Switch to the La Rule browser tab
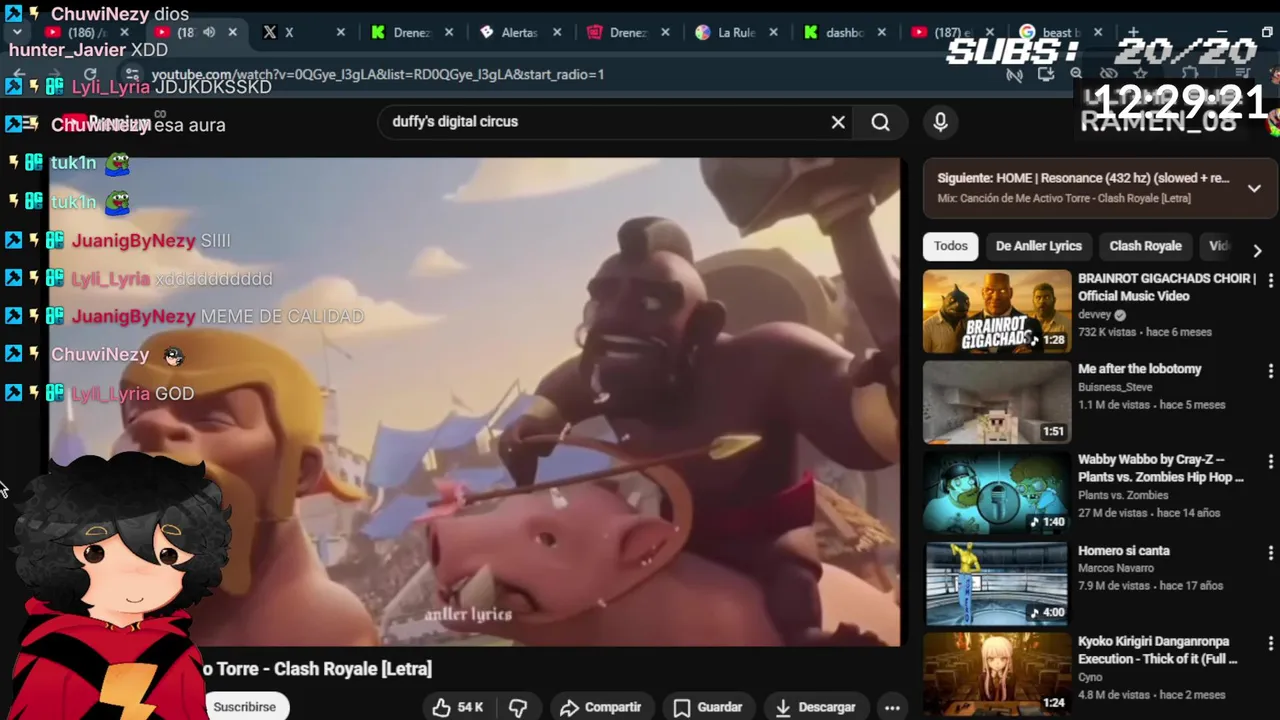 click(736, 32)
